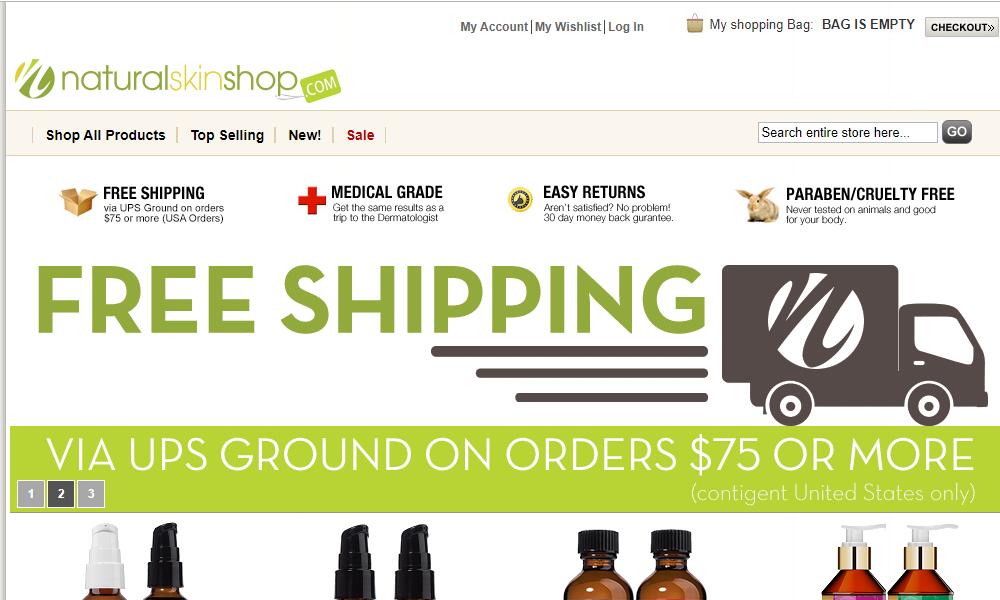
Task: Open the Sale section
Action: 360,135
